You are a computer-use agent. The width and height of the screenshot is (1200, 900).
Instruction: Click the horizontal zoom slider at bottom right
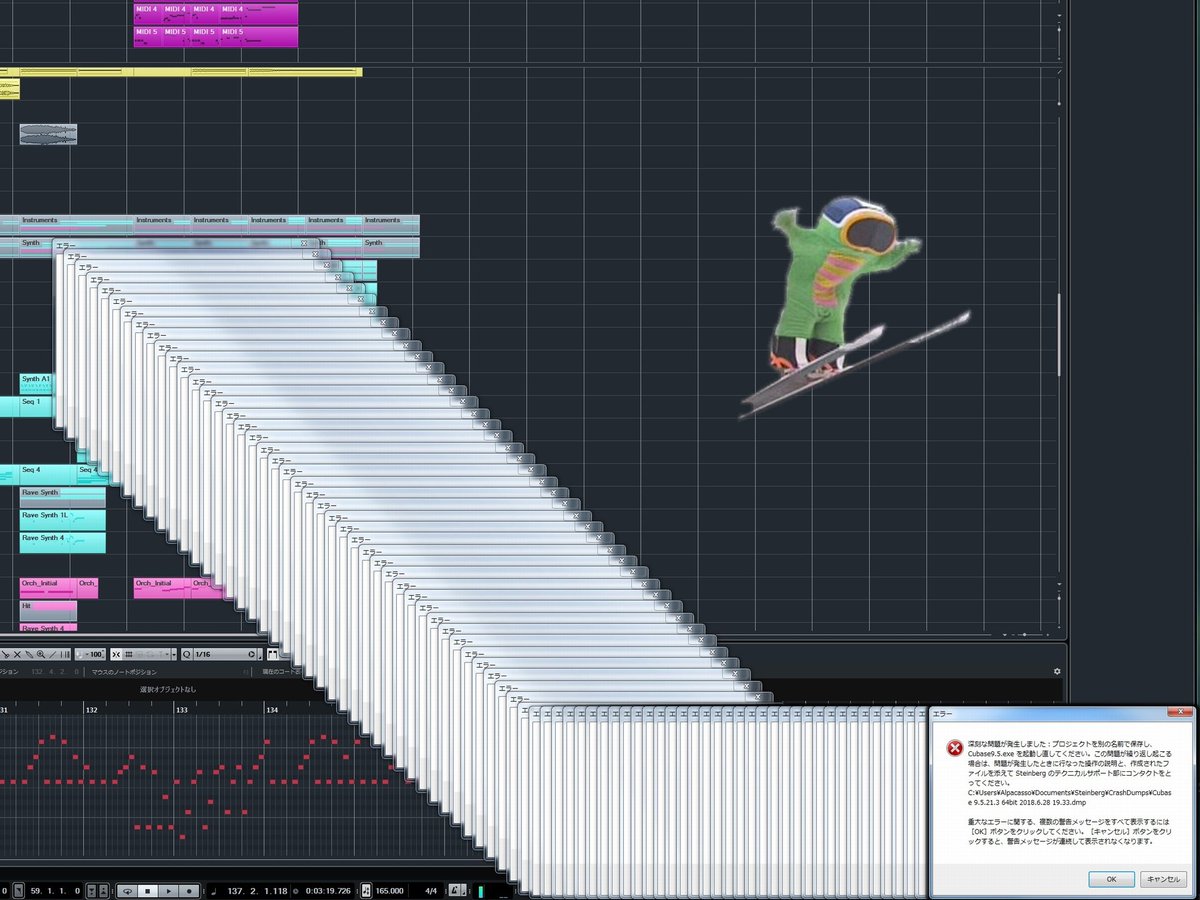tap(1022, 634)
